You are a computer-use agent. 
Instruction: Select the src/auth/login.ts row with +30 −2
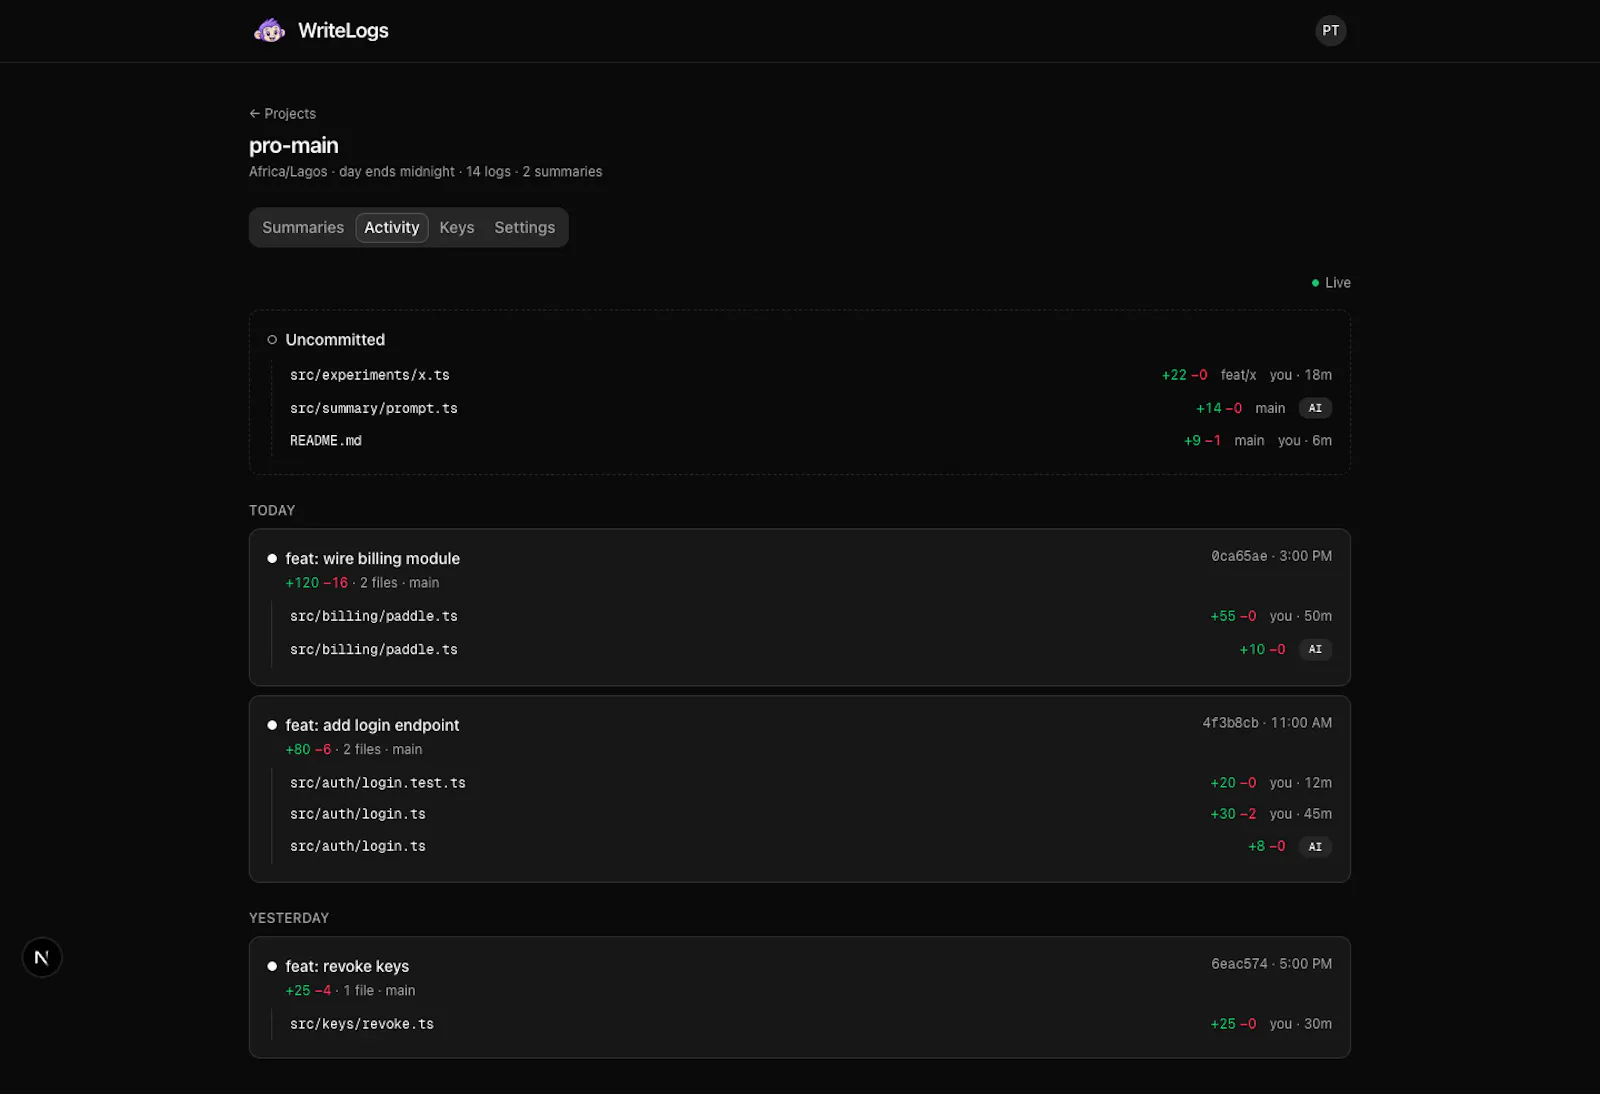pos(811,814)
